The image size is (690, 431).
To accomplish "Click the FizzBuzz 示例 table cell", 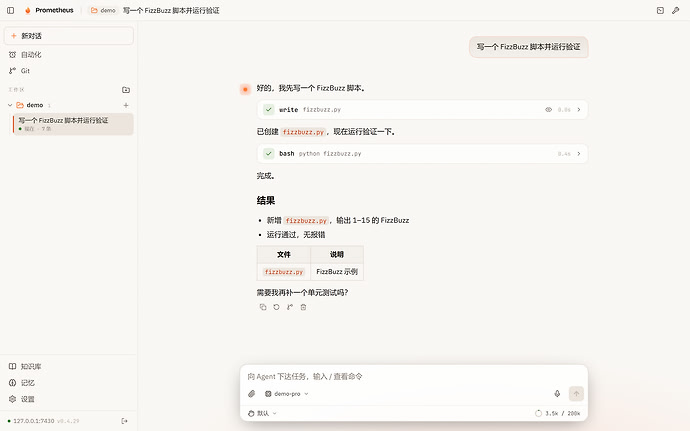I will pos(337,272).
